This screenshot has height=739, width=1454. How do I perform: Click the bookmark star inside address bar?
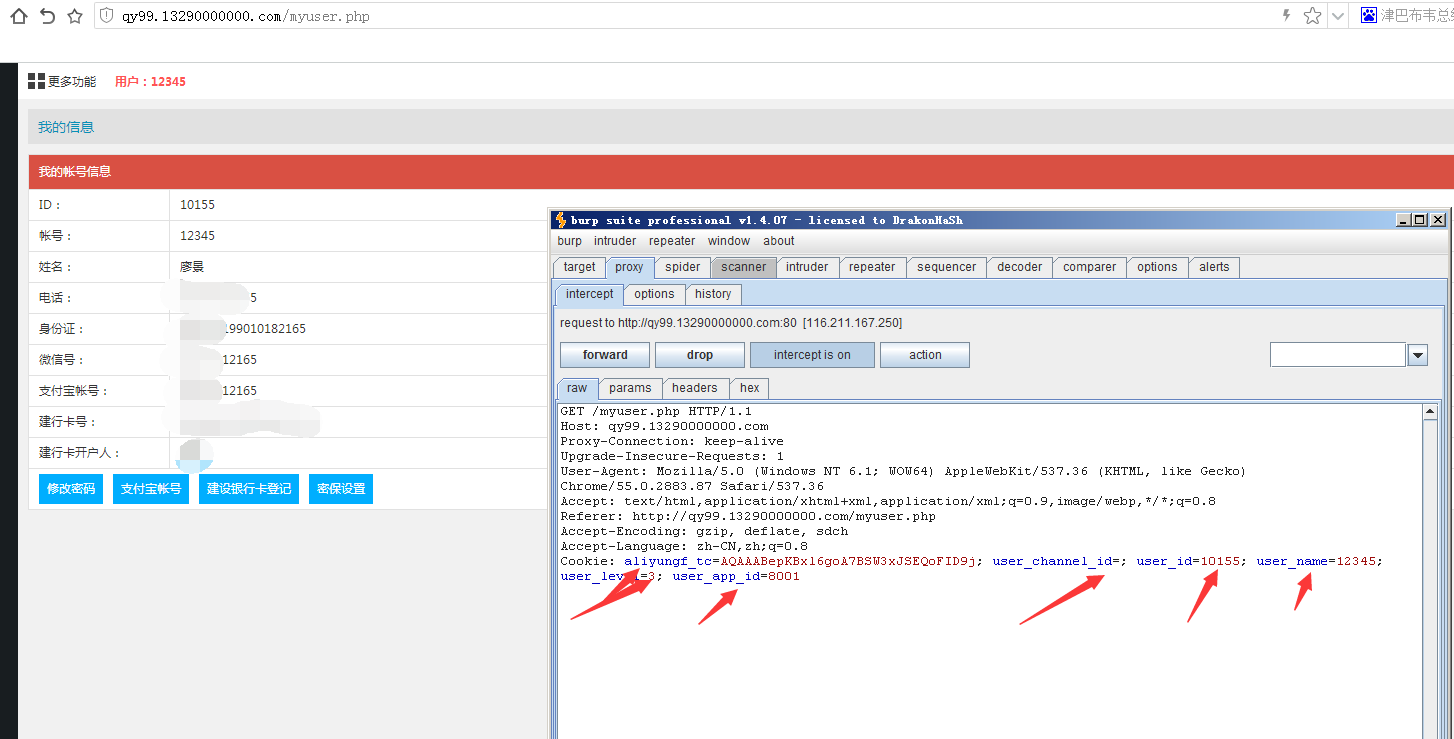(x=1312, y=16)
